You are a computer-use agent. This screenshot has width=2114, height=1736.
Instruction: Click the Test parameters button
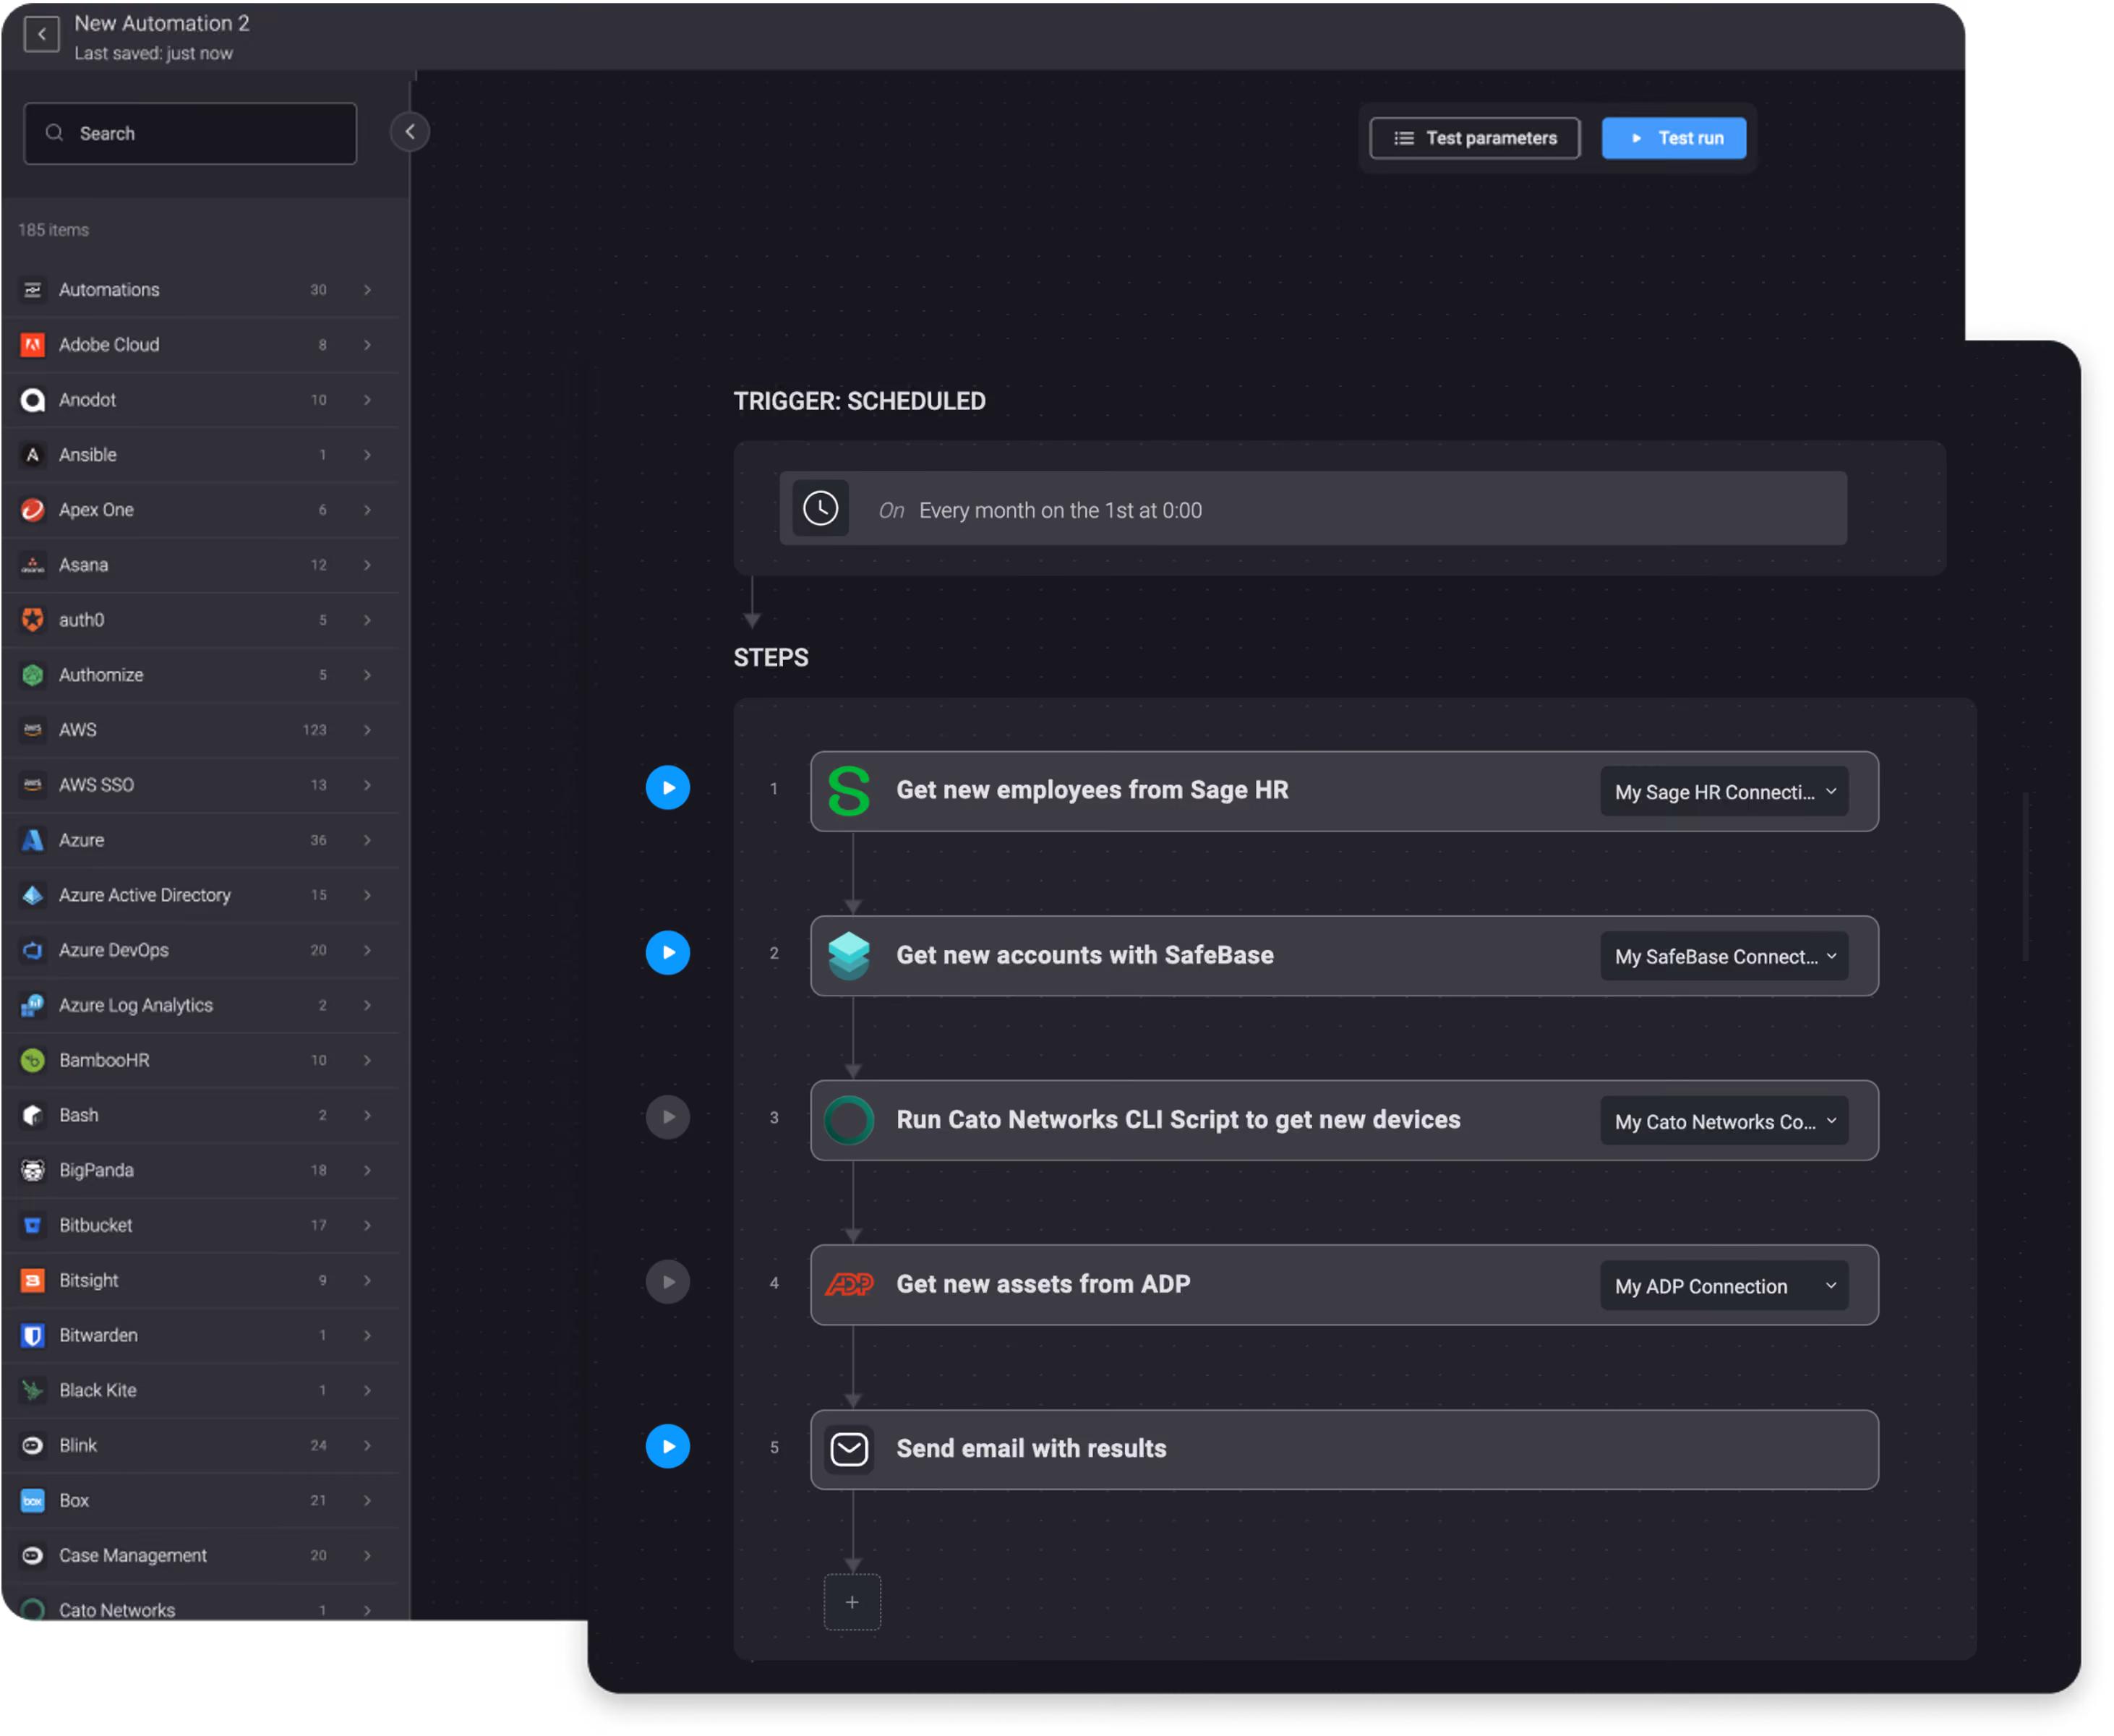pos(1475,138)
